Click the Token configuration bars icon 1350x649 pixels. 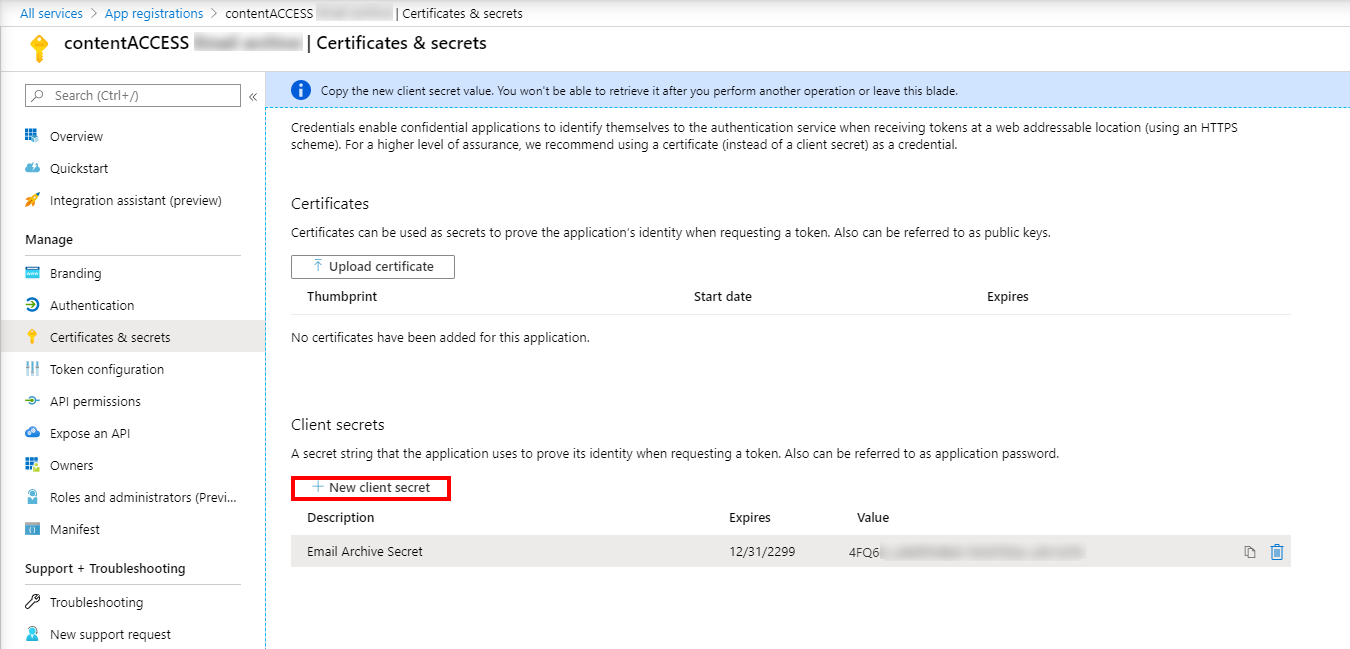click(32, 369)
